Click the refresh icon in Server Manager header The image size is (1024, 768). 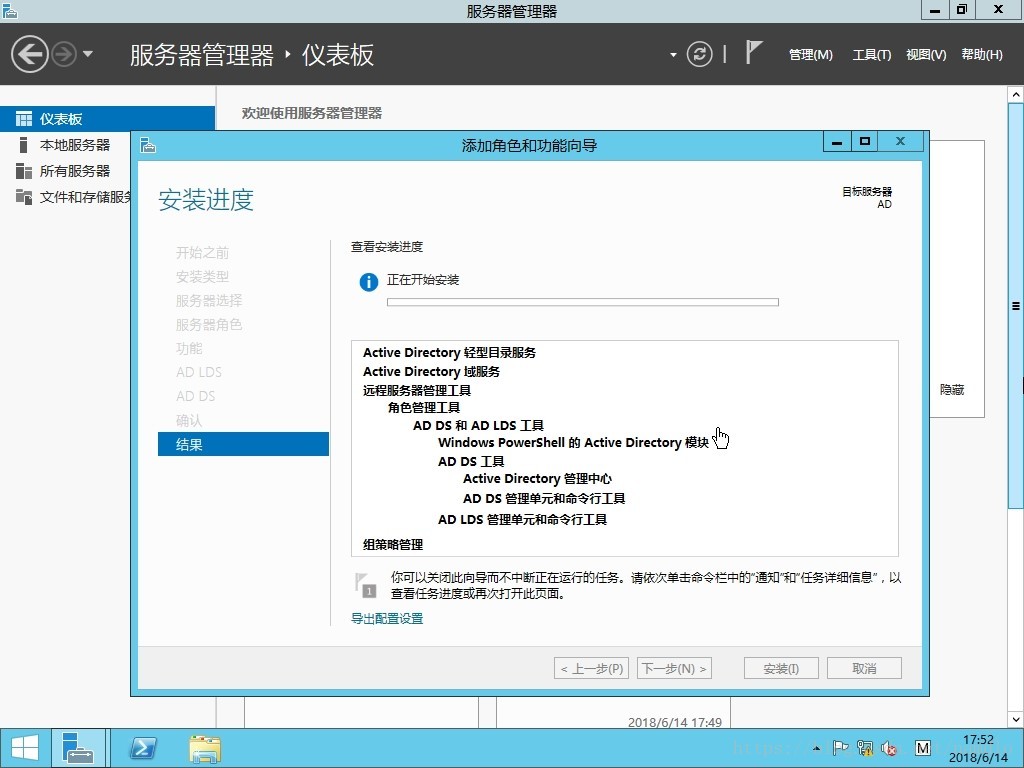[699, 54]
